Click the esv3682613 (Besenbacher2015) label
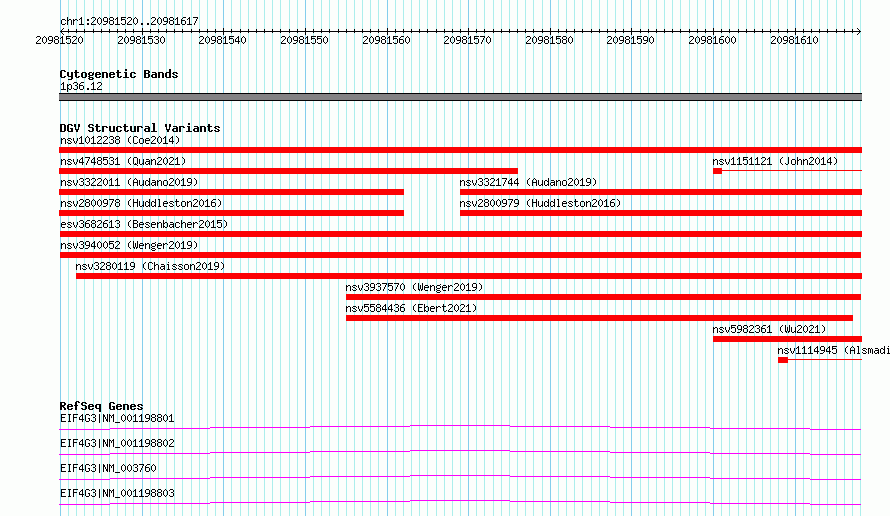Viewport: 890px width, 516px height. [x=144, y=224]
